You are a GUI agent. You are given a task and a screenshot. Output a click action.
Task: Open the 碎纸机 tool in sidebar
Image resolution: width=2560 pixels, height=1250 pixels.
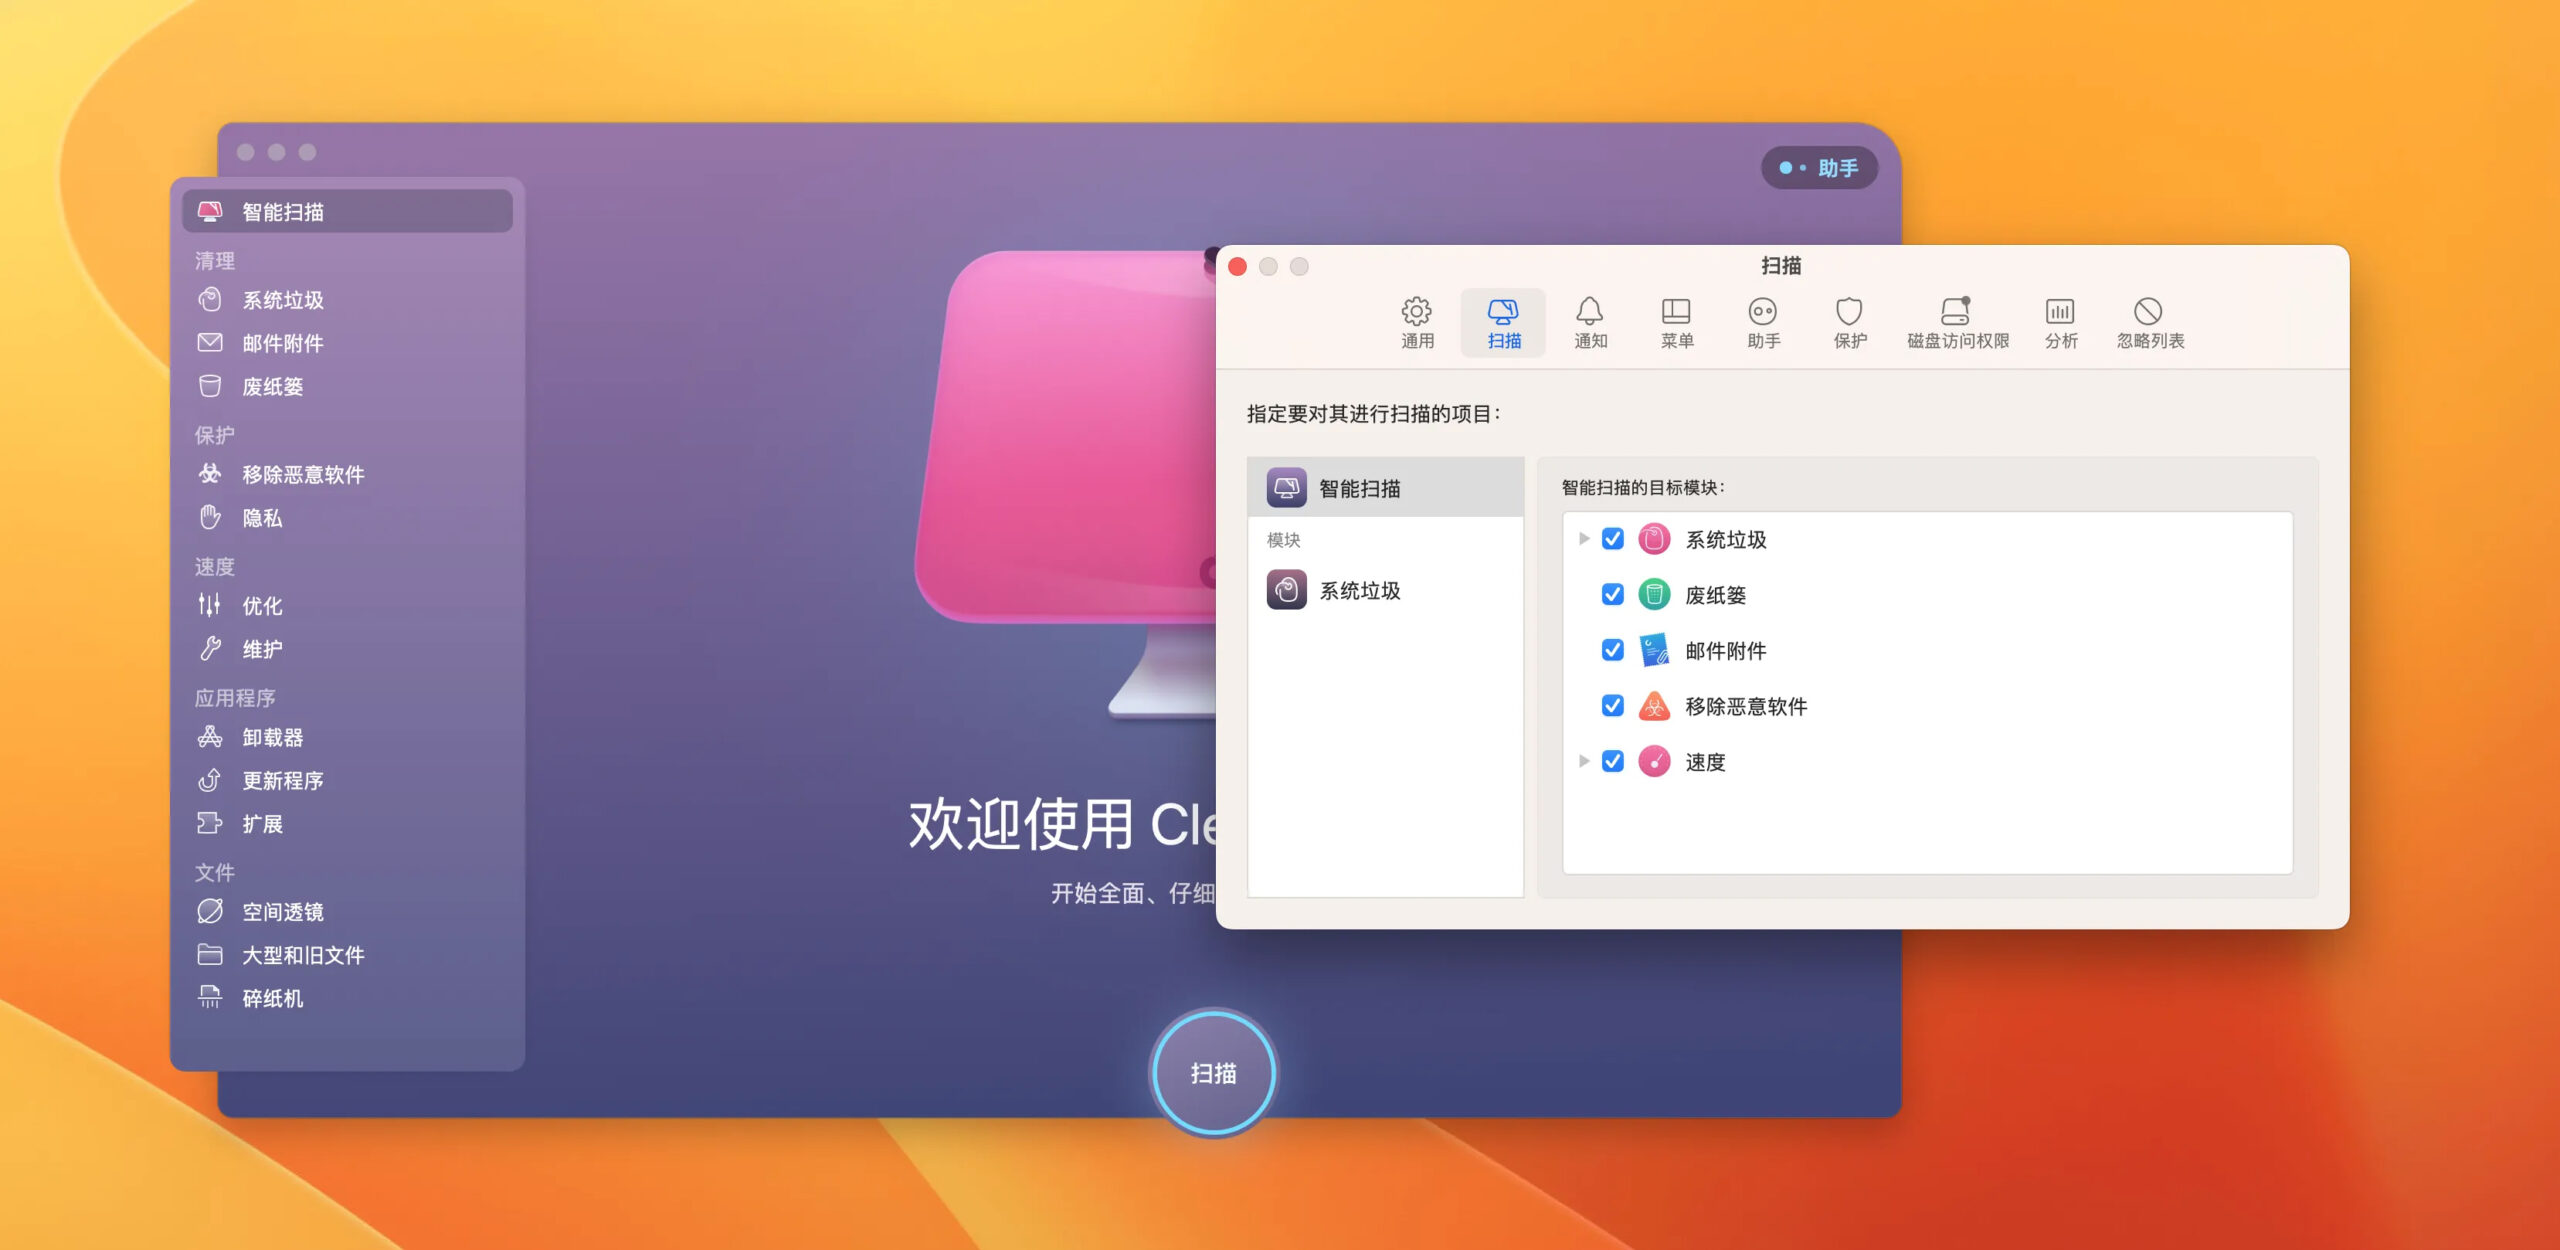pos(270,997)
